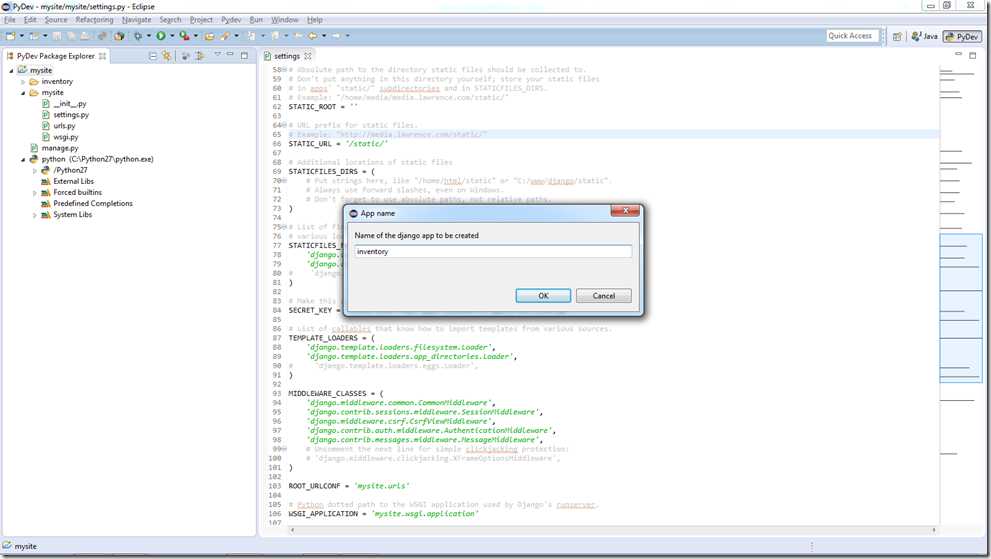Open the Back history dropdown arrow

click(324, 36)
